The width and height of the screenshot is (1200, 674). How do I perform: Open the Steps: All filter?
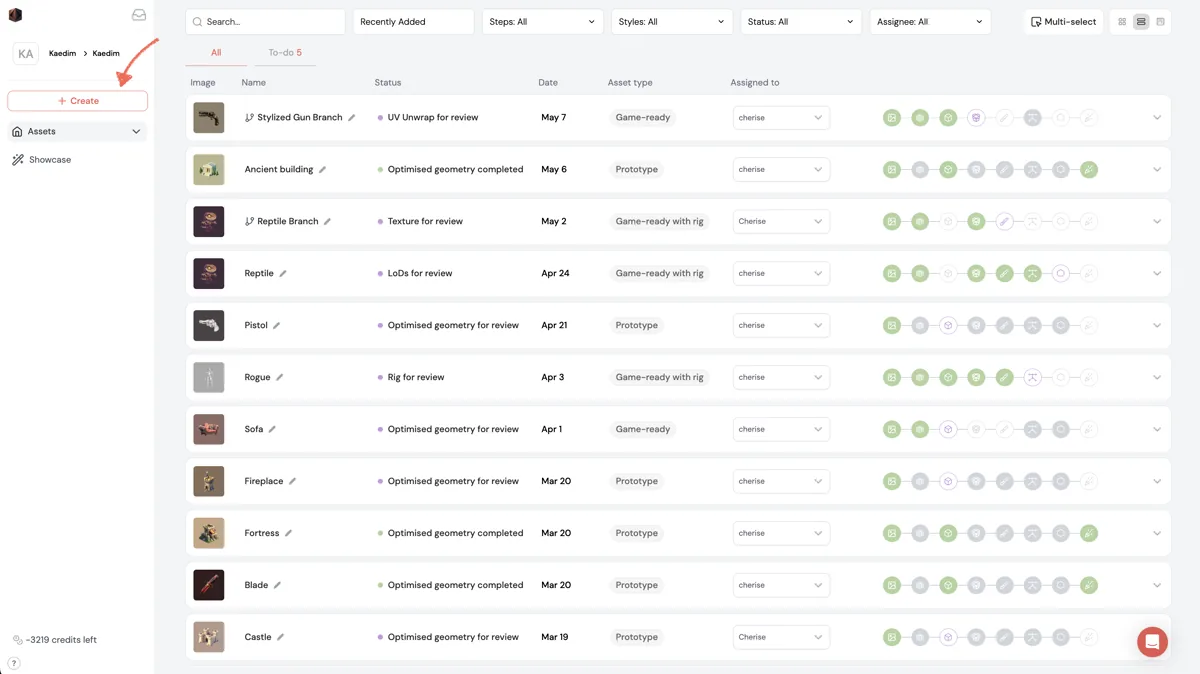click(543, 22)
